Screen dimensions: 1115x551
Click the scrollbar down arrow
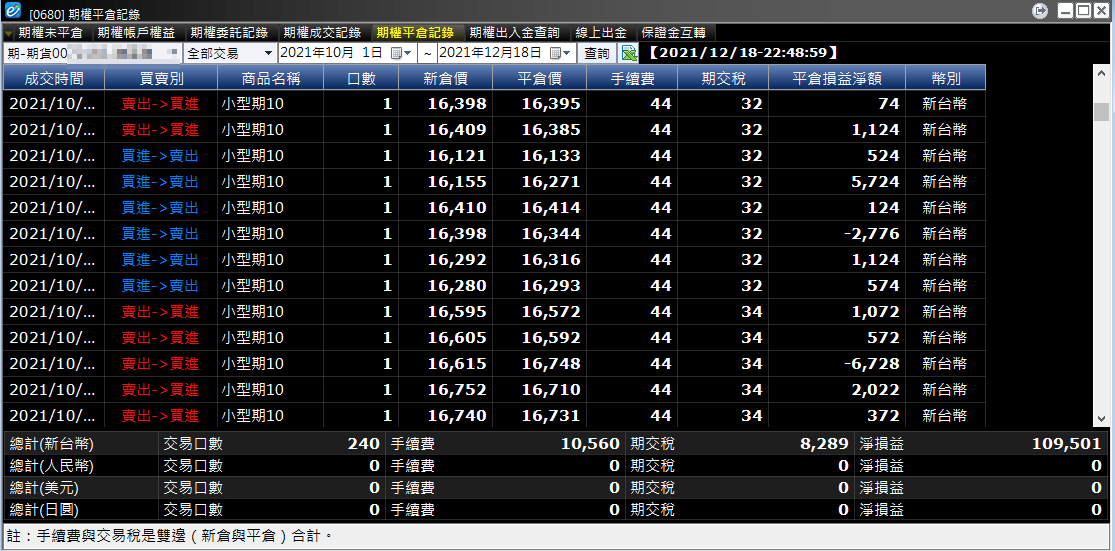1101,419
